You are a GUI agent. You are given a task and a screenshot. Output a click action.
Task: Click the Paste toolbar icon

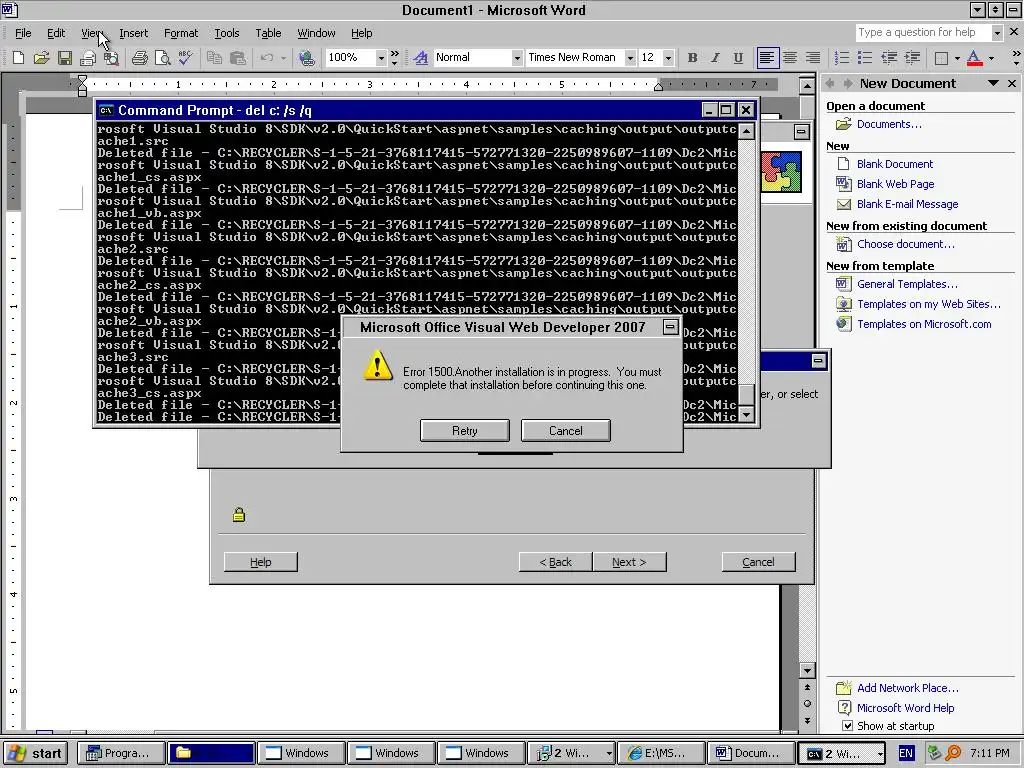point(238,58)
